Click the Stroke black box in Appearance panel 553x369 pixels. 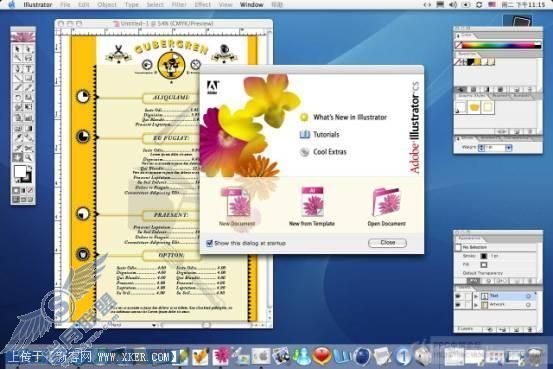pyautogui.click(x=484, y=256)
